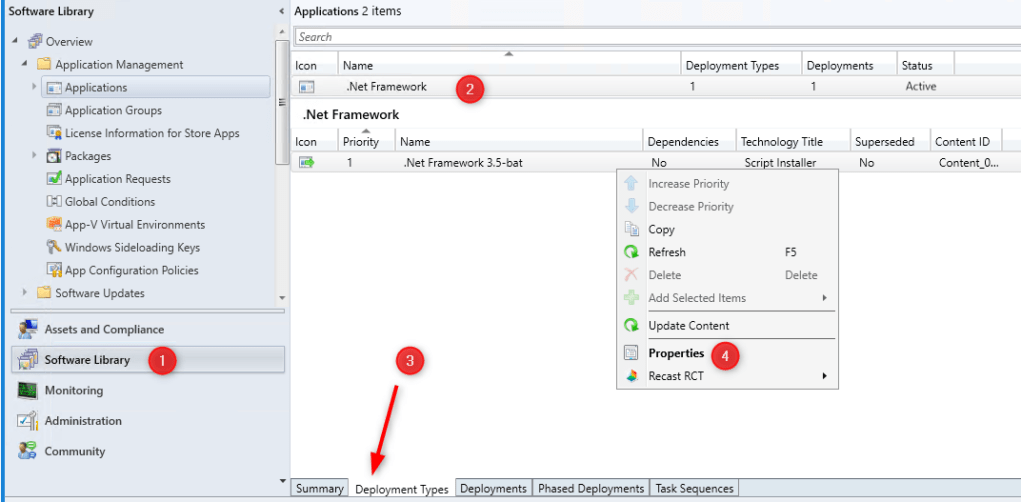
Task: Expand the Packages tree node
Action: pos(34,156)
